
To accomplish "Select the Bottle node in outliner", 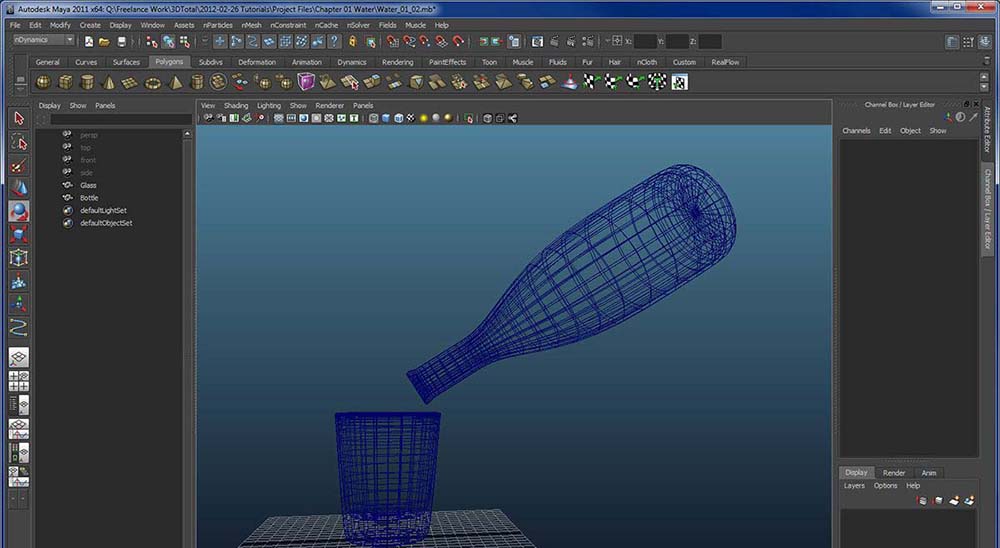I will 90,198.
